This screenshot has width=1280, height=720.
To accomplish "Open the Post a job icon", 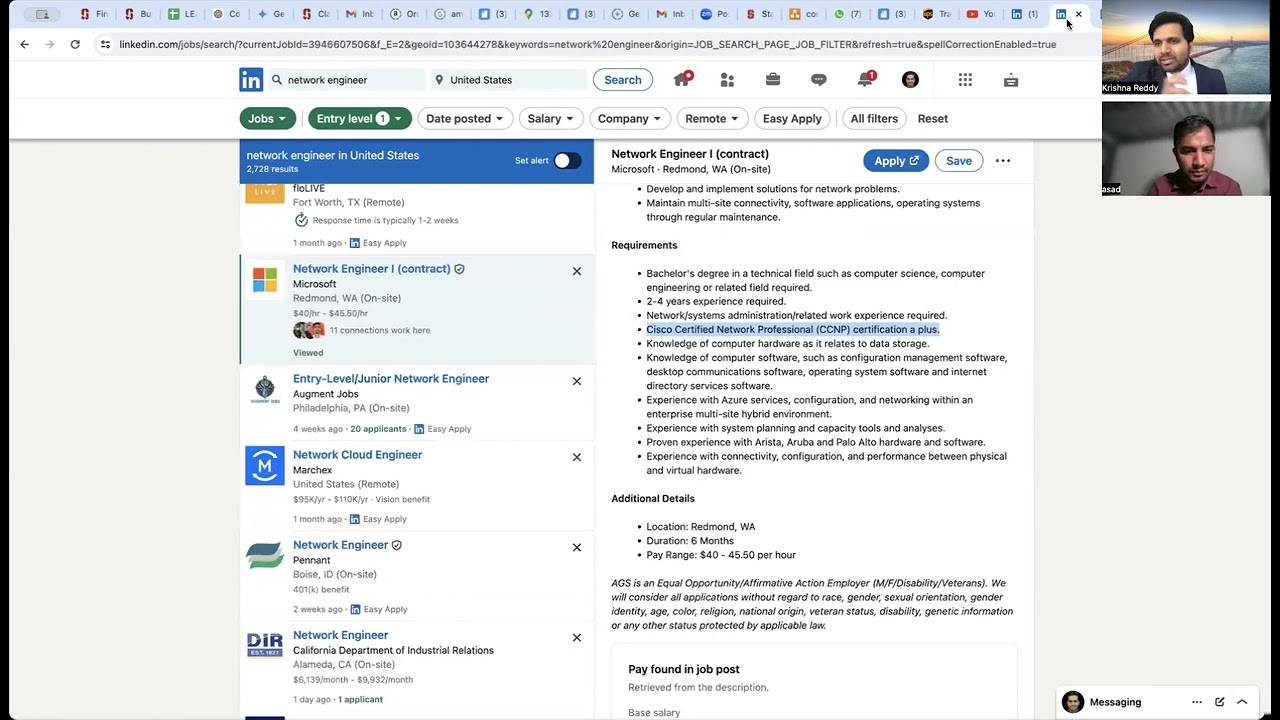I will 1011,80.
